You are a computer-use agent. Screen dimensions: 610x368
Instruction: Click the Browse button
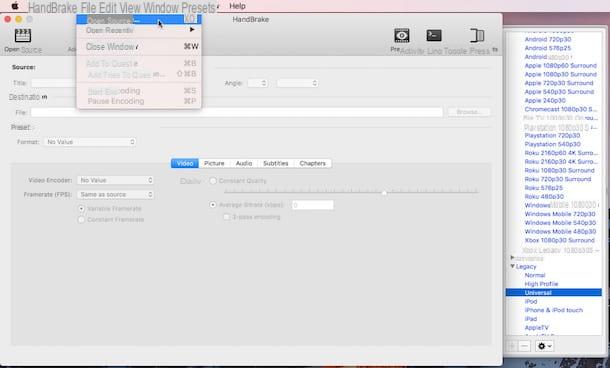468,112
